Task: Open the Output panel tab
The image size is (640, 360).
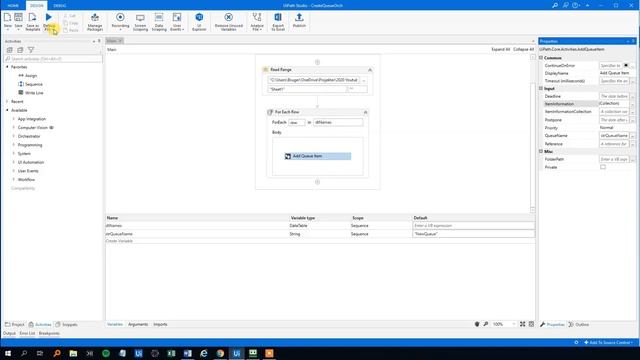Action: pyautogui.click(x=9, y=333)
